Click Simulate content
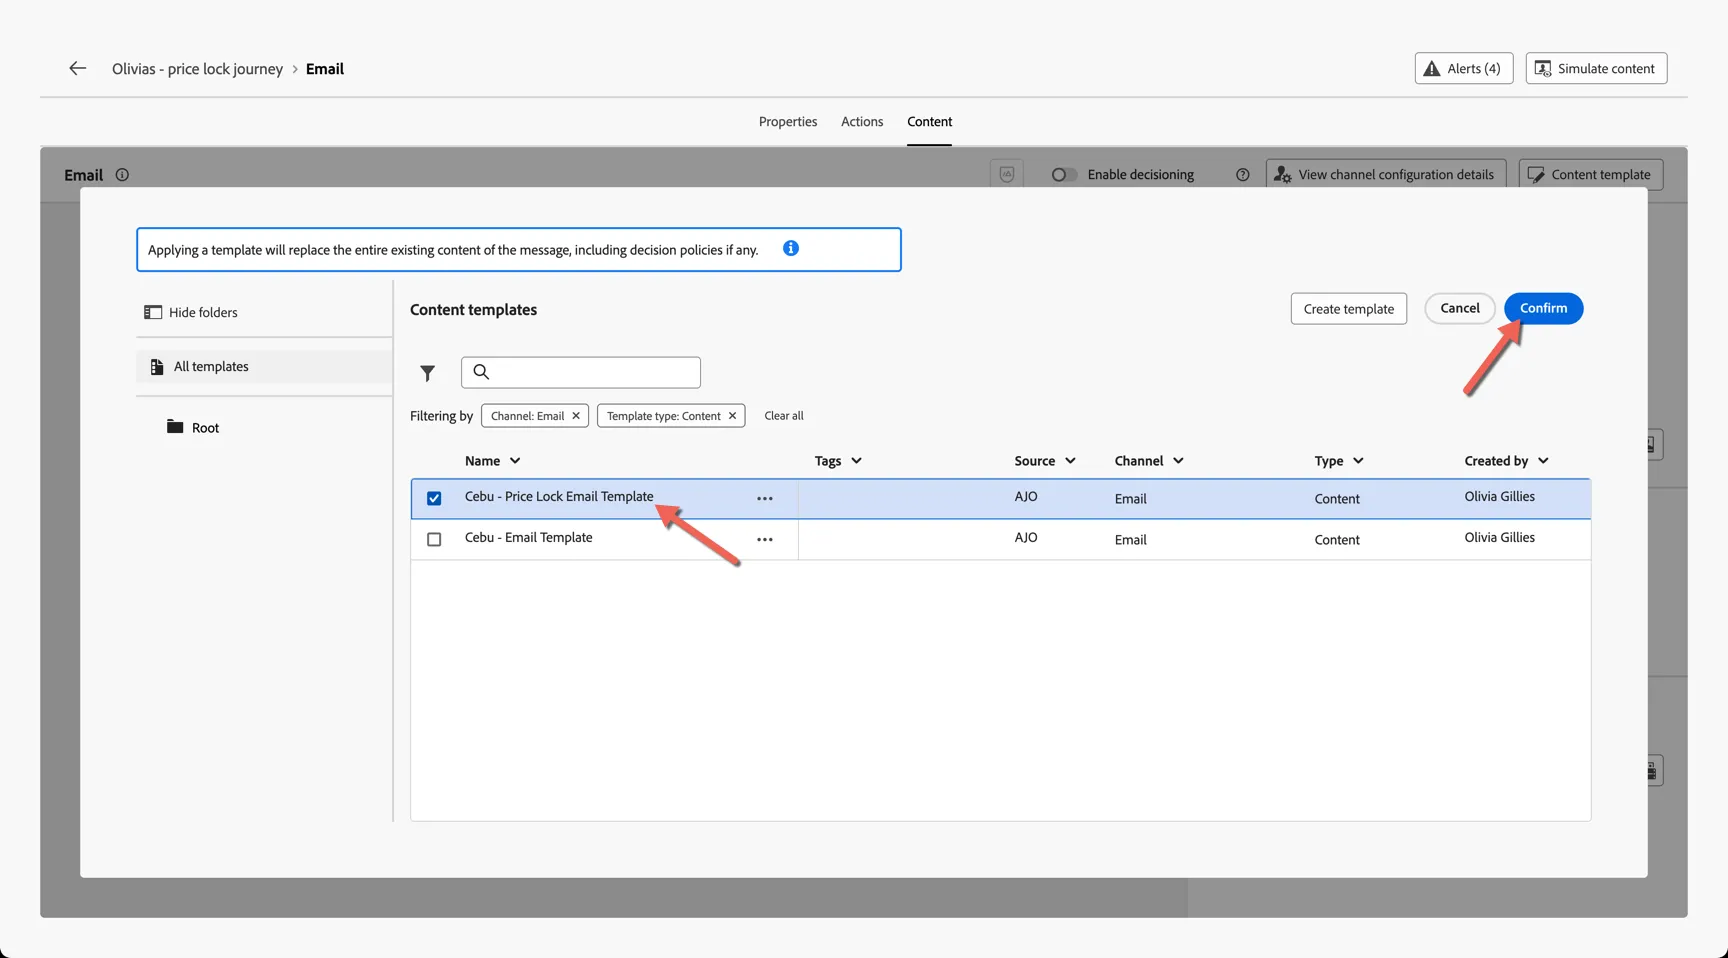The width and height of the screenshot is (1728, 958). [x=1596, y=68]
